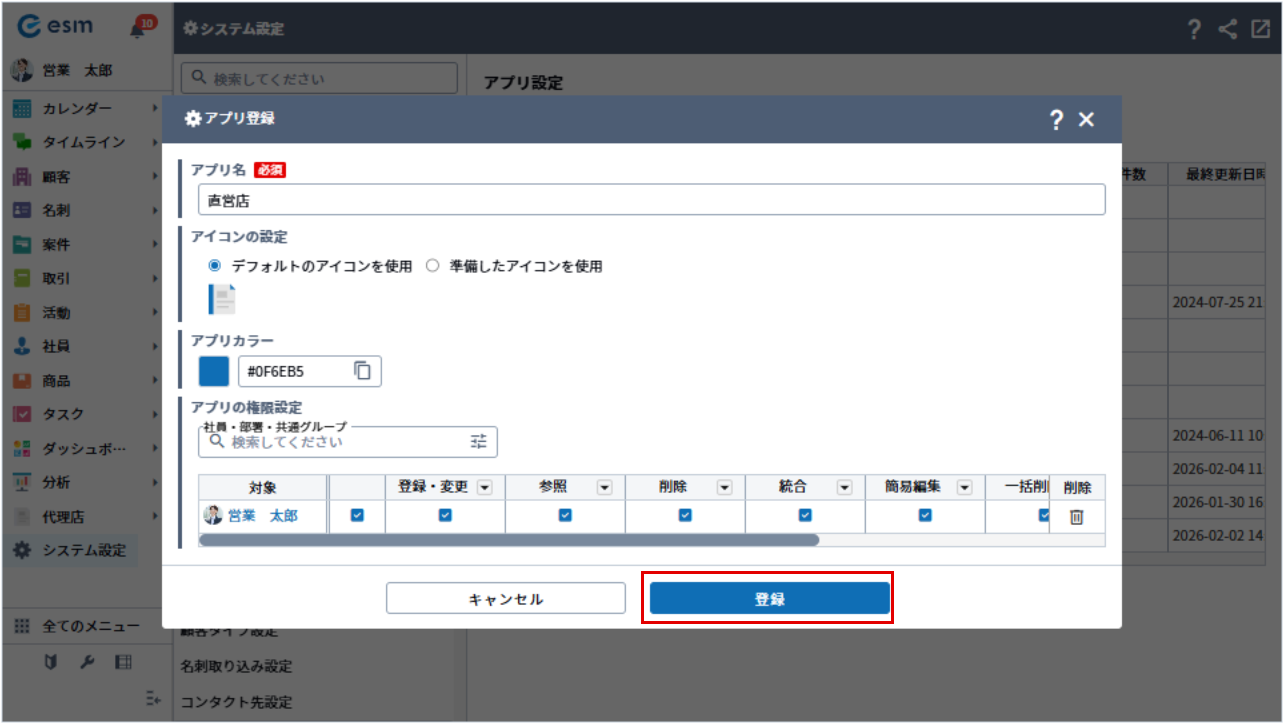Expand the 簡易編集 column dropdown
This screenshot has width=1284, height=724.
coord(964,487)
